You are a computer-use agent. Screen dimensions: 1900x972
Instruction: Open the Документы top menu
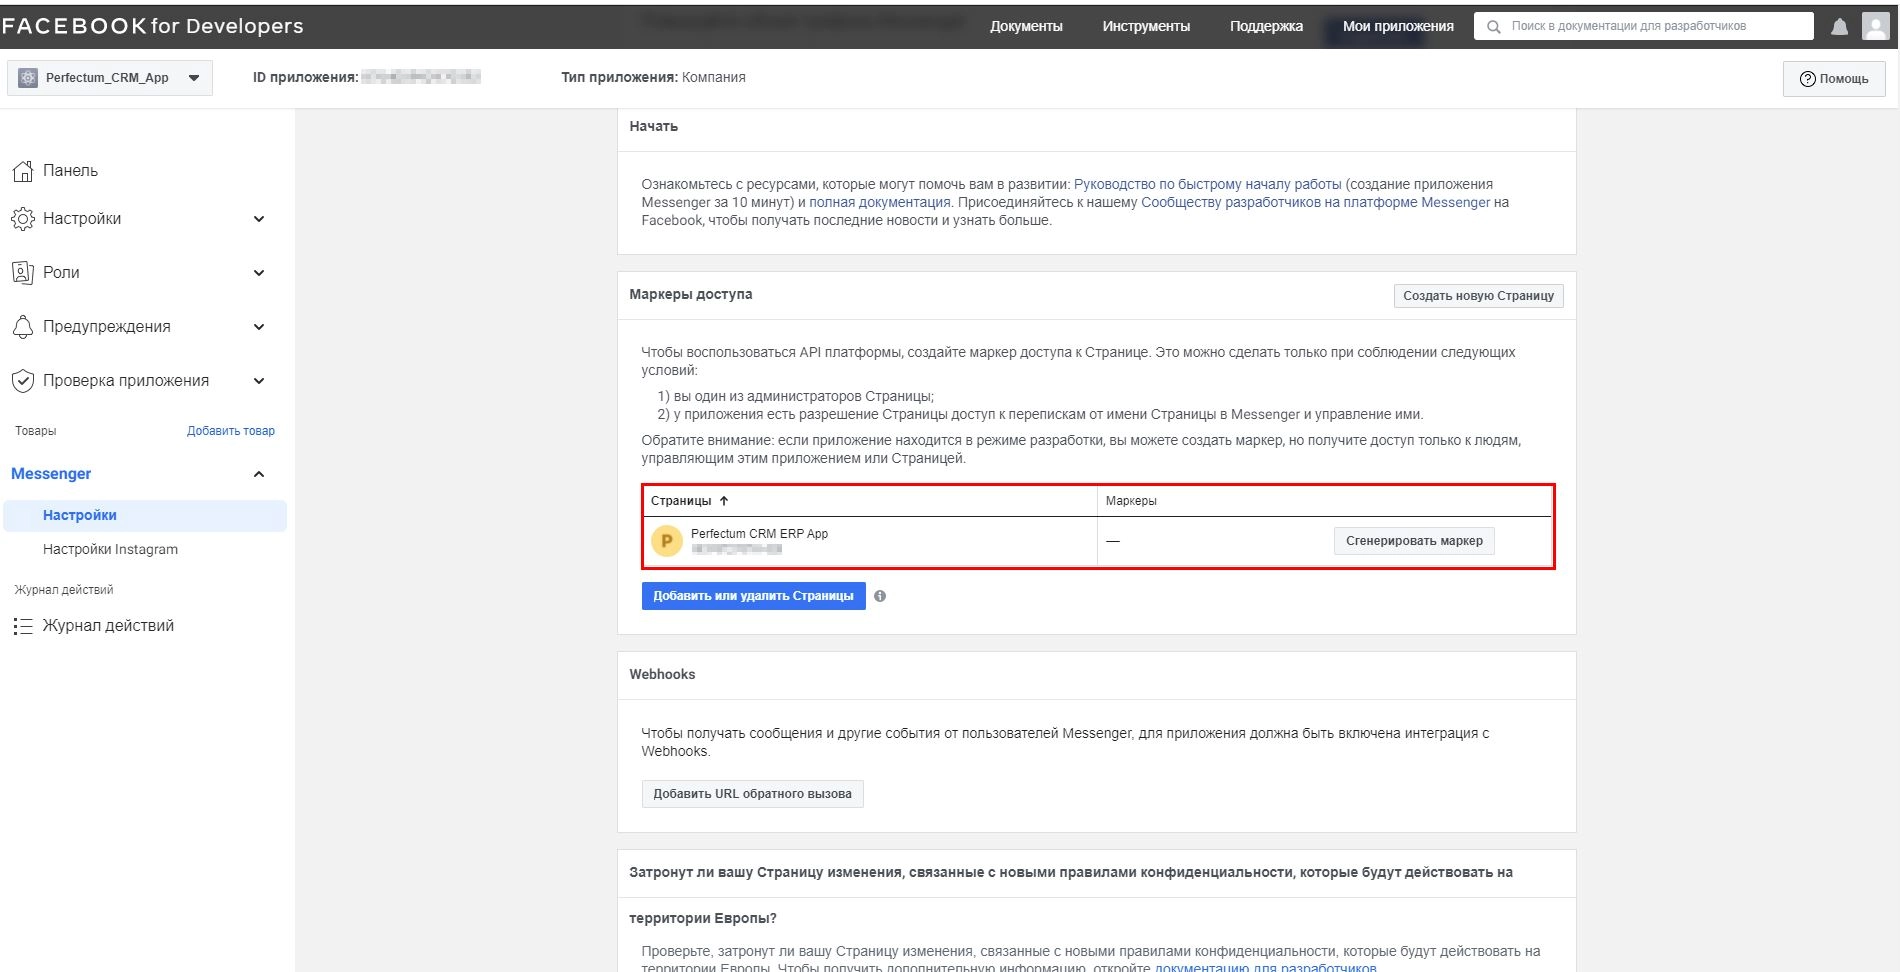tap(1026, 27)
